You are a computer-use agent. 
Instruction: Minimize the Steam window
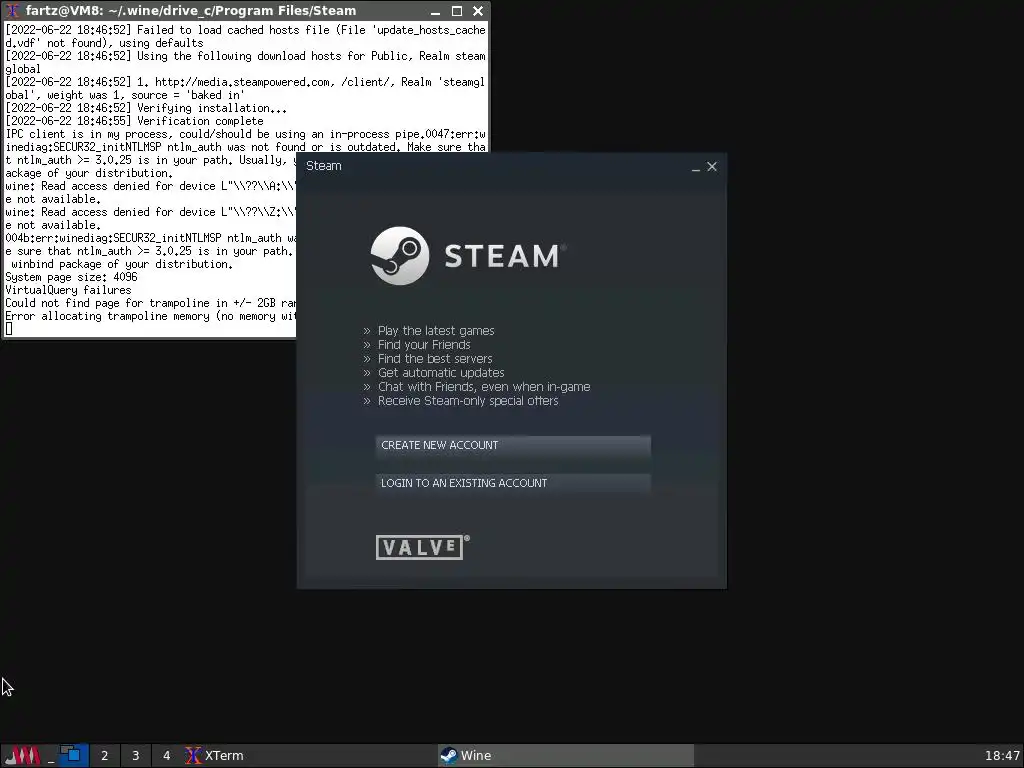click(x=696, y=167)
